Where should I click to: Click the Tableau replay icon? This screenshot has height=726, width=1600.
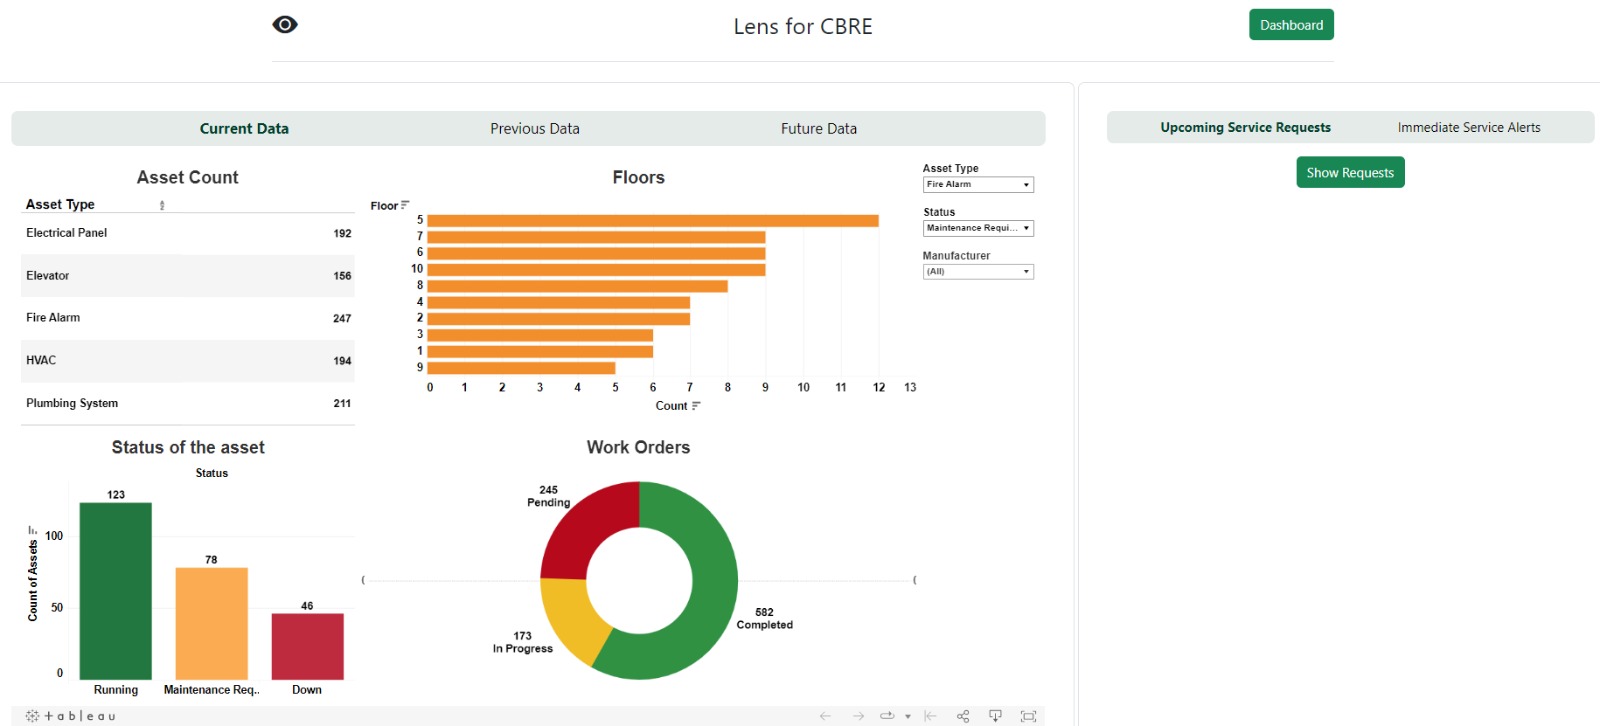click(887, 716)
